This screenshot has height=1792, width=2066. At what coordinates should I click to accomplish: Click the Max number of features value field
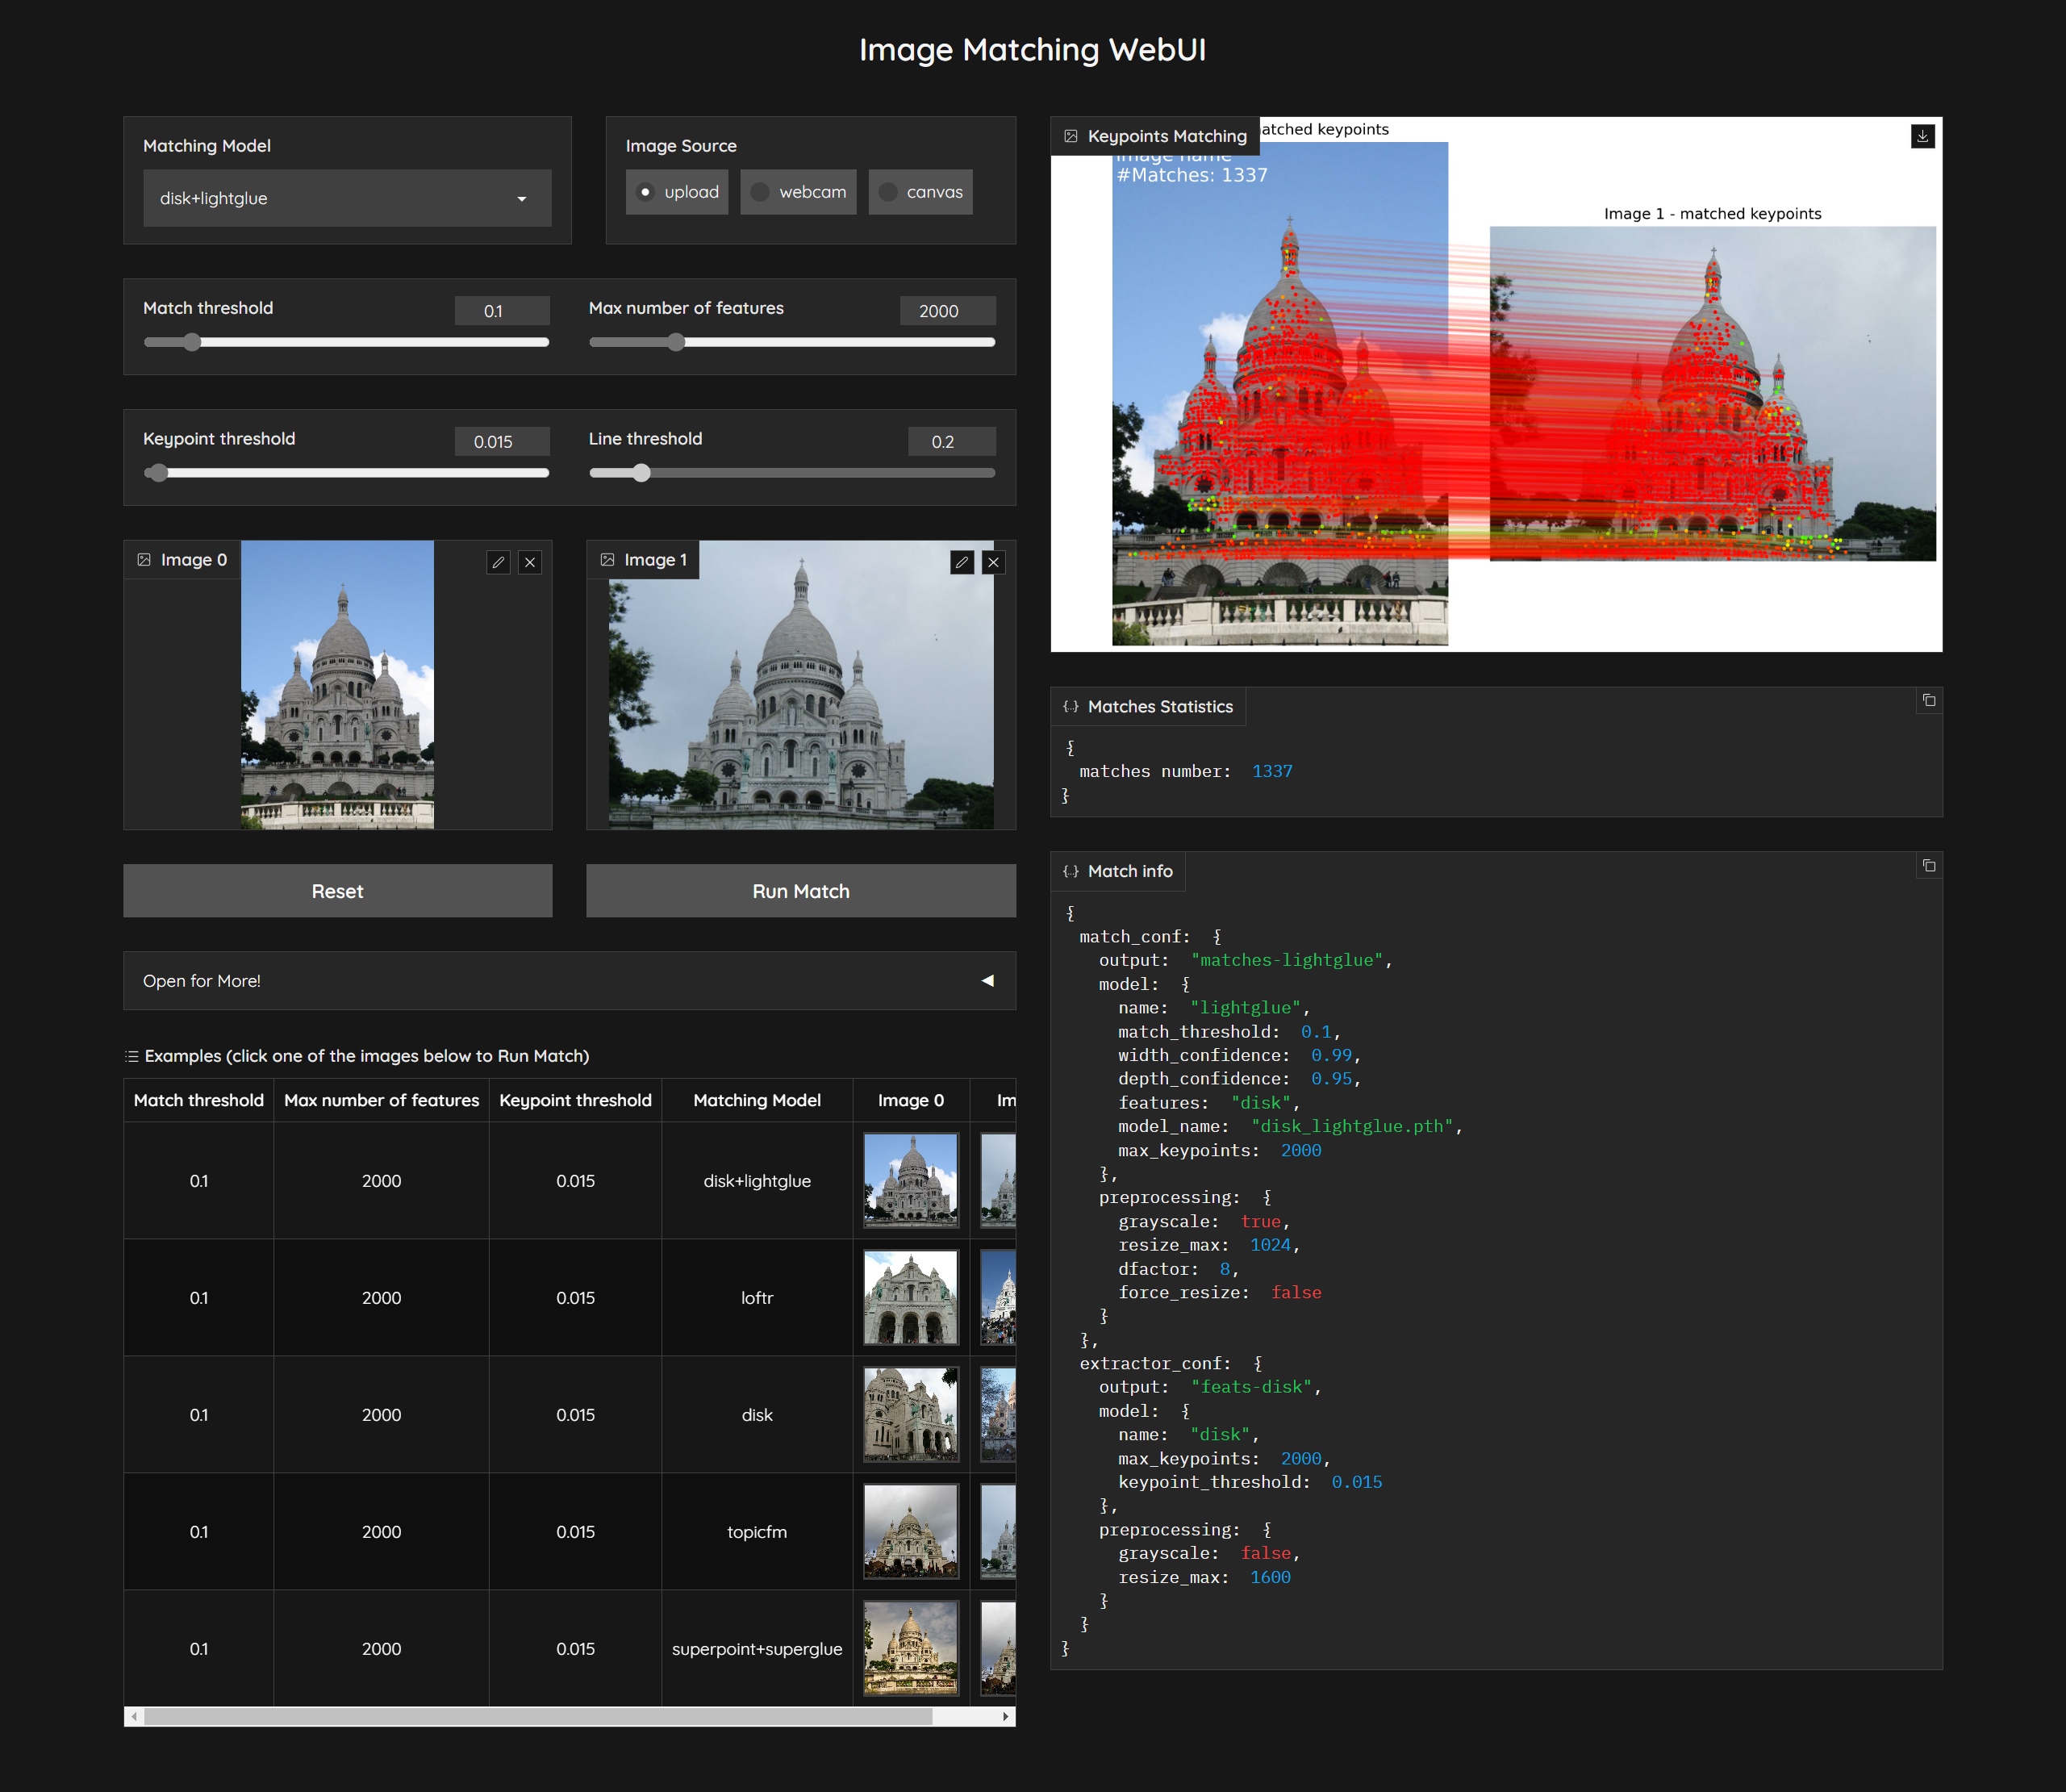coord(948,311)
